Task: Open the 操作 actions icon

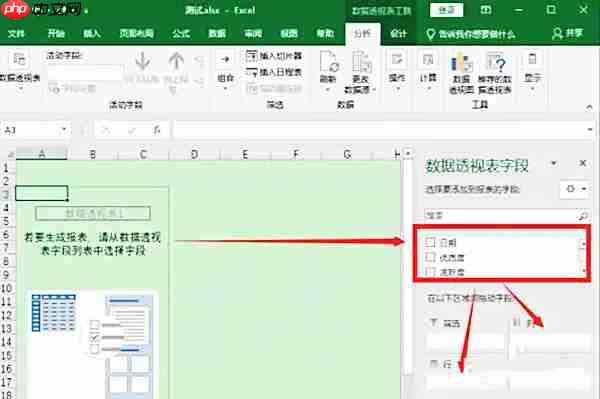Action: [396, 60]
